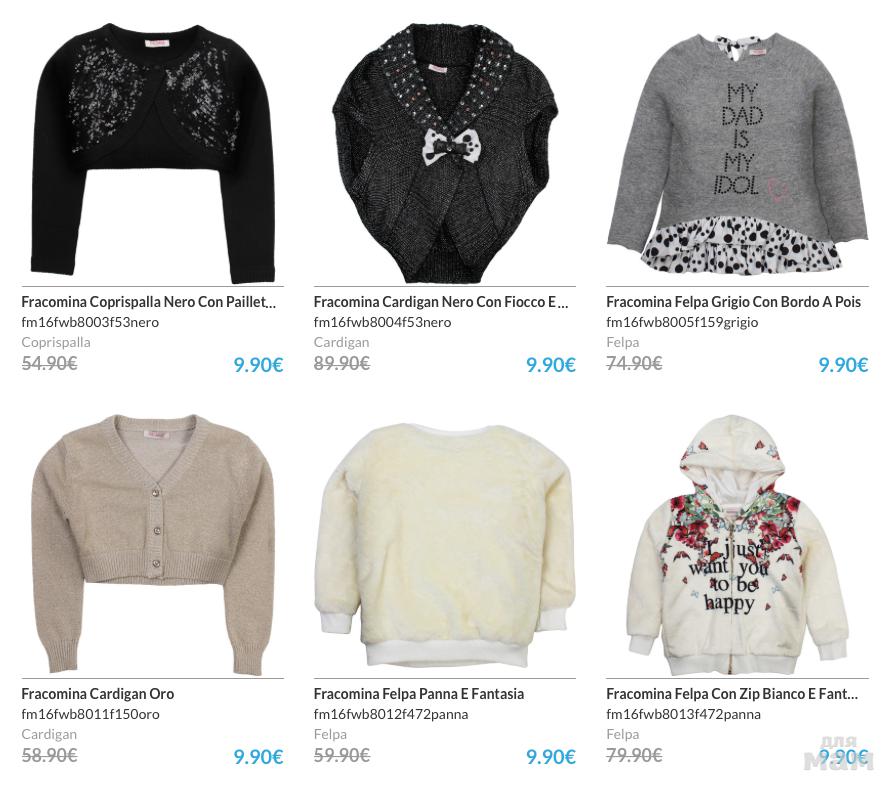Click the 9.90€ price on gold cardigan

click(x=259, y=757)
